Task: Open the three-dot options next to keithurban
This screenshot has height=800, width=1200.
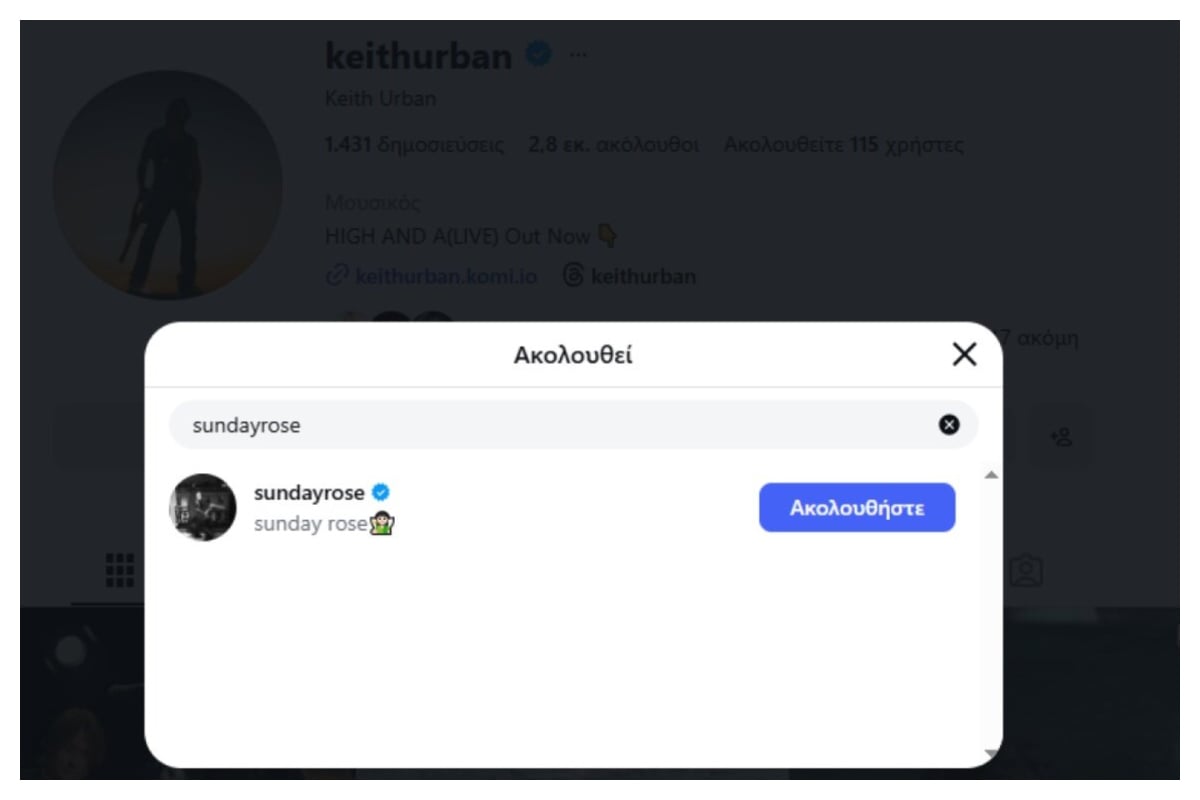Action: [578, 55]
